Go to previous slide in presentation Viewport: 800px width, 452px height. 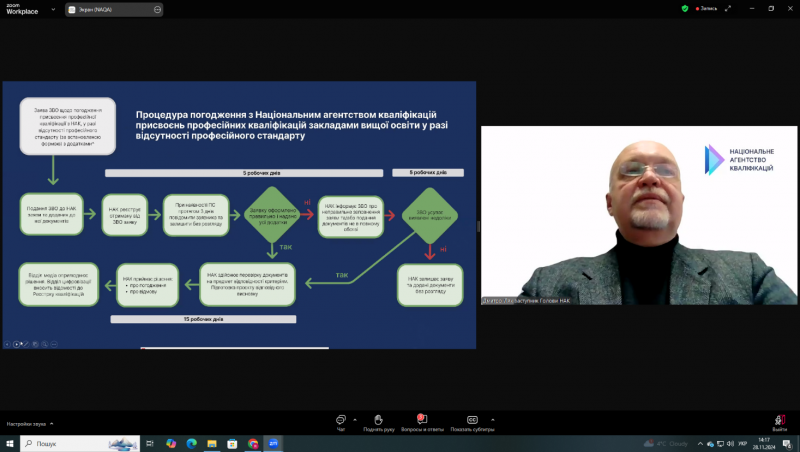(x=7, y=344)
